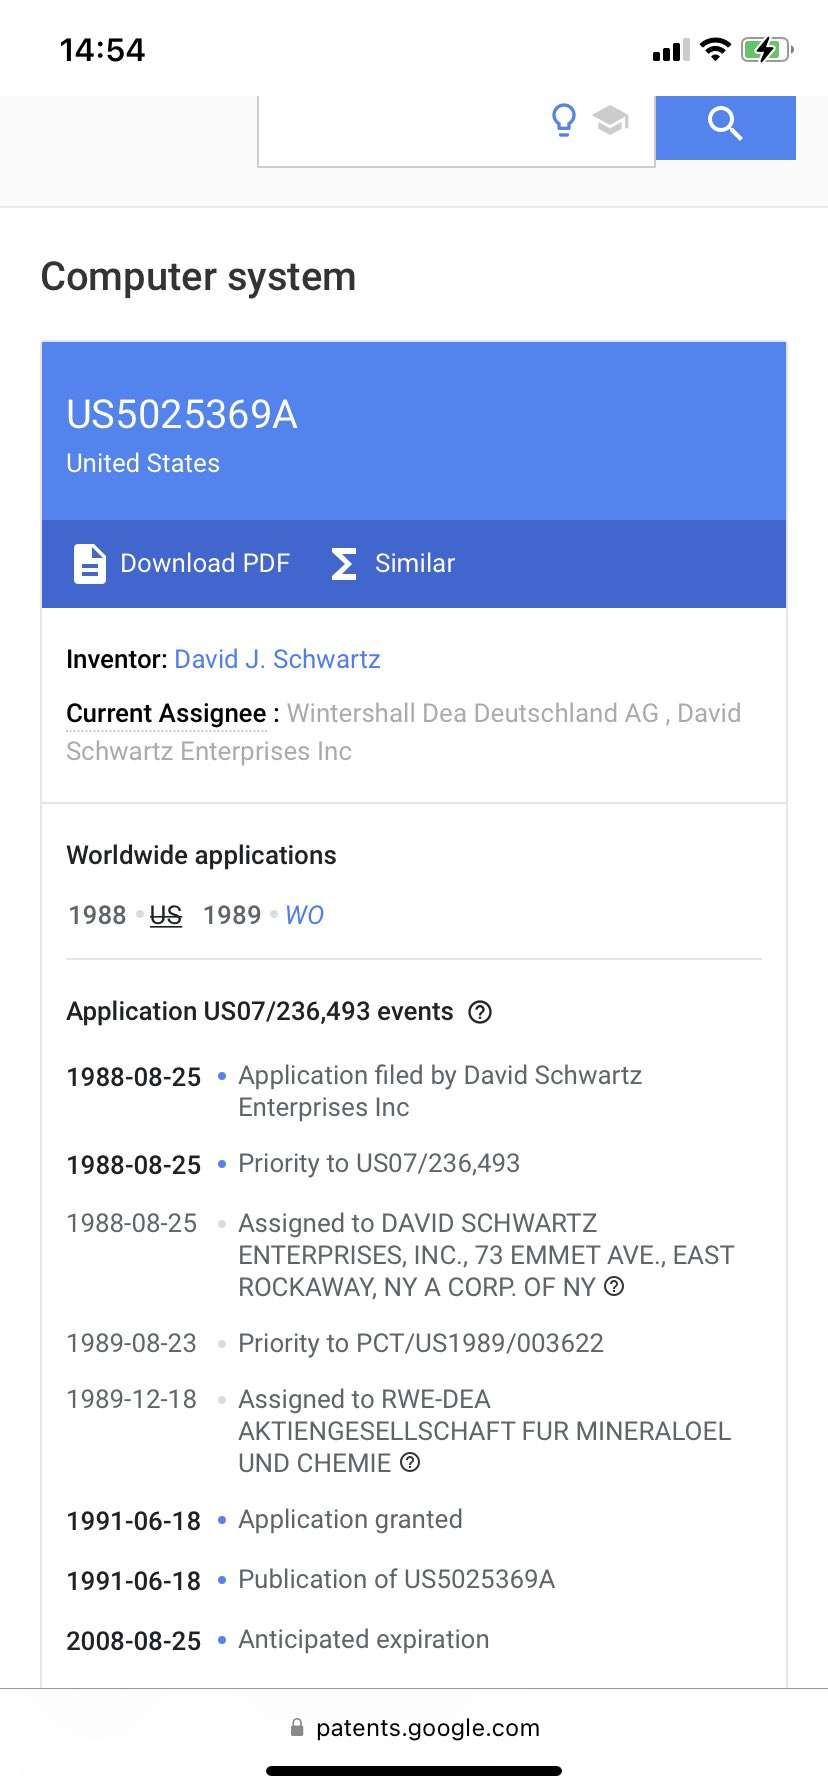Open inventor David J. Schwartz link
Image resolution: width=828 pixels, height=1792 pixels.
click(x=277, y=660)
